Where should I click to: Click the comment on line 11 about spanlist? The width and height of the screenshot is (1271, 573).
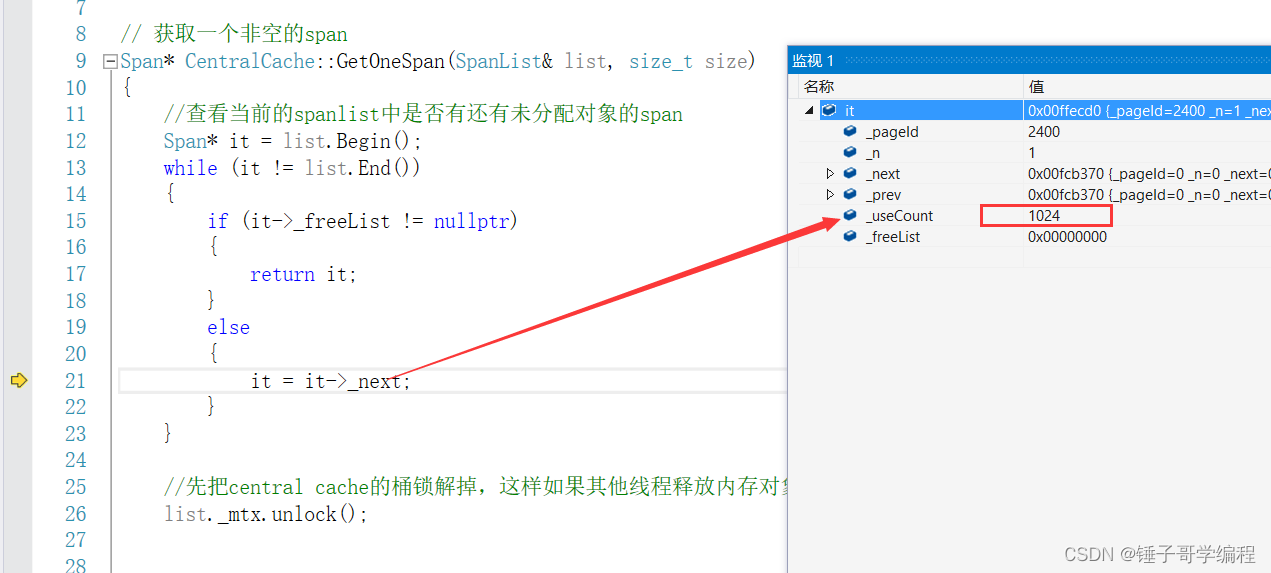(423, 114)
